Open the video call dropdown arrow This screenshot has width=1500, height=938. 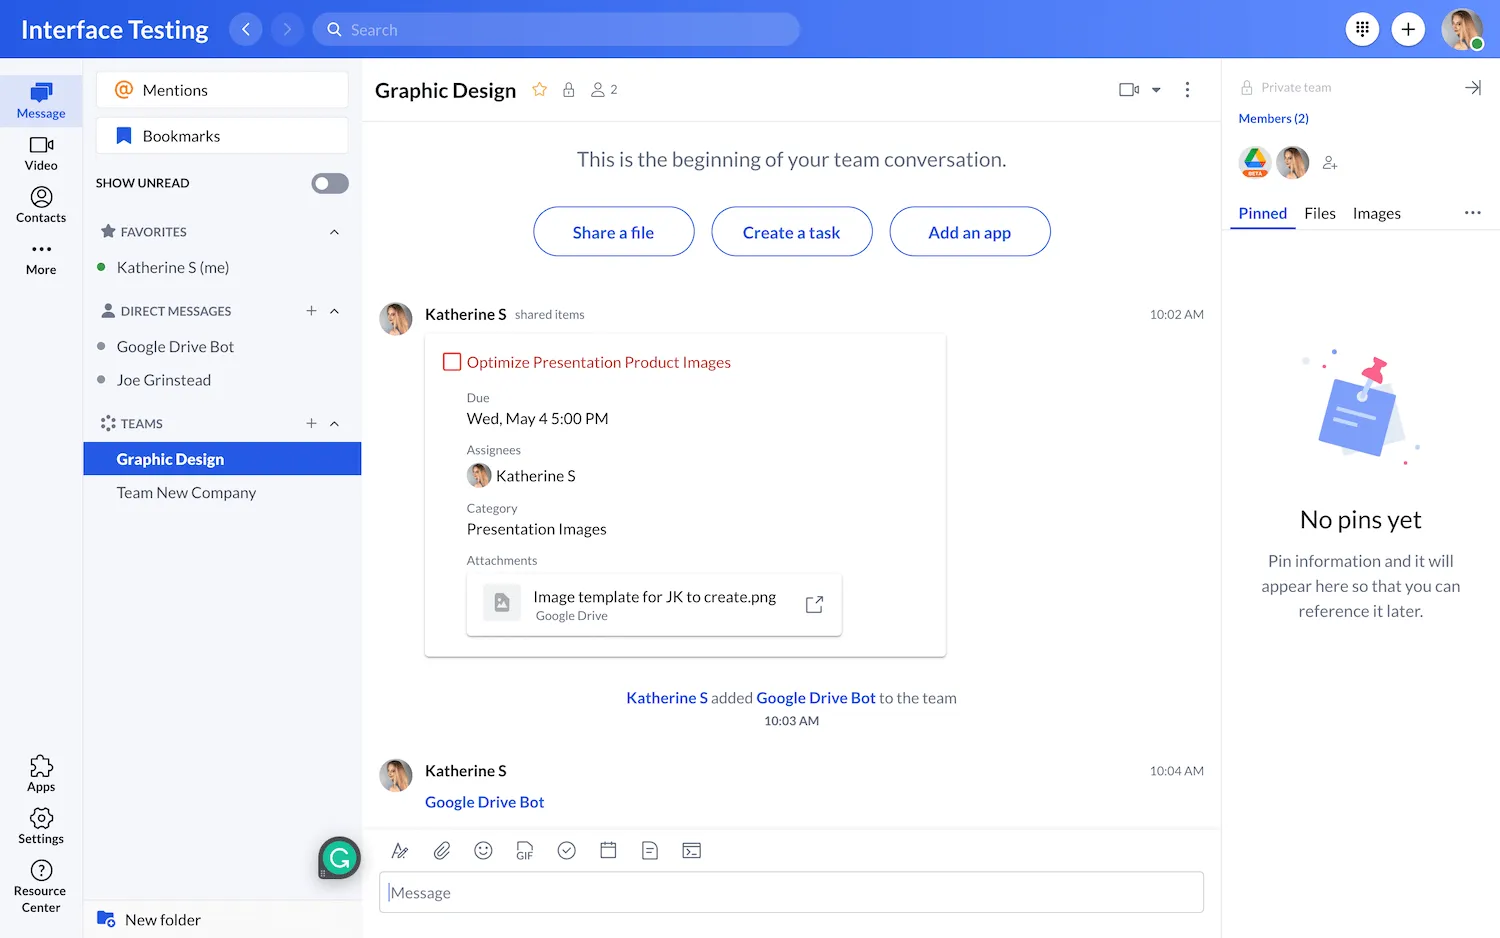1156,90
